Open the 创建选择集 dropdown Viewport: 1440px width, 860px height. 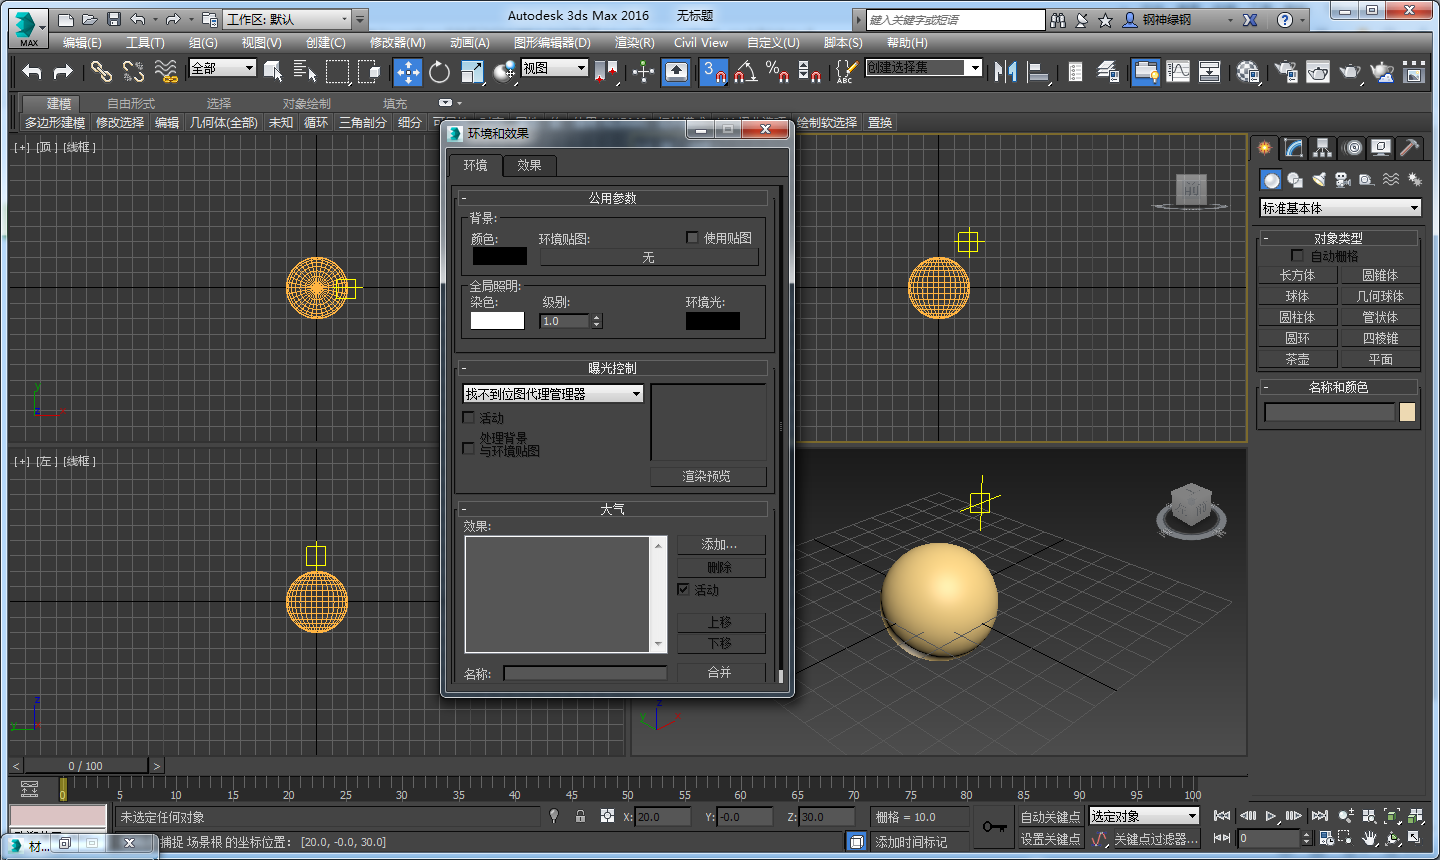point(974,67)
